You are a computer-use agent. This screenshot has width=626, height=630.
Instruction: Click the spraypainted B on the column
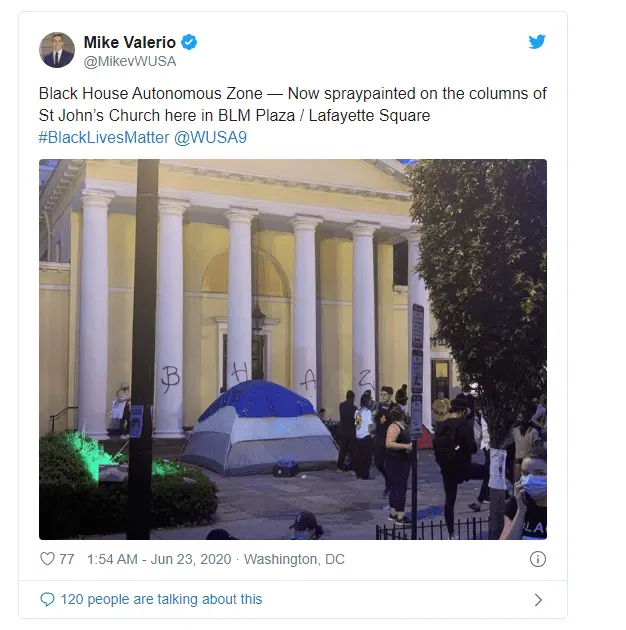click(170, 378)
